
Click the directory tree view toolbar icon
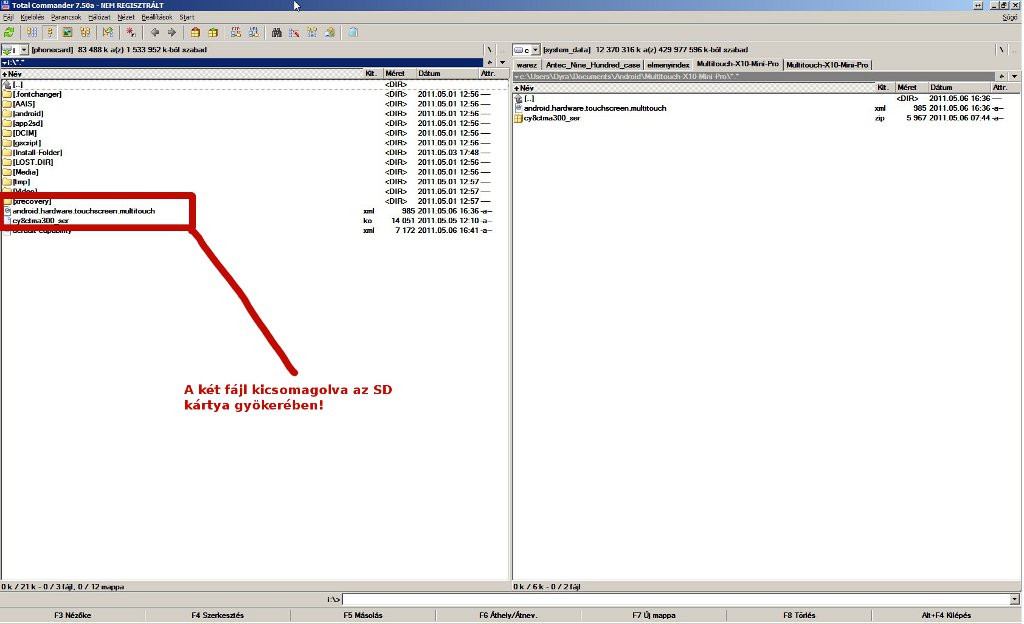coord(85,32)
